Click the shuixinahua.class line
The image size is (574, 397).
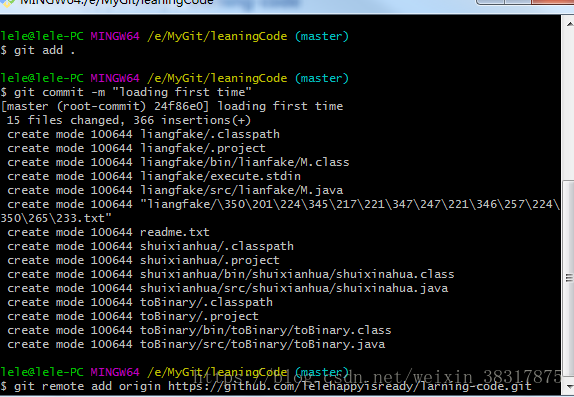tap(231, 274)
